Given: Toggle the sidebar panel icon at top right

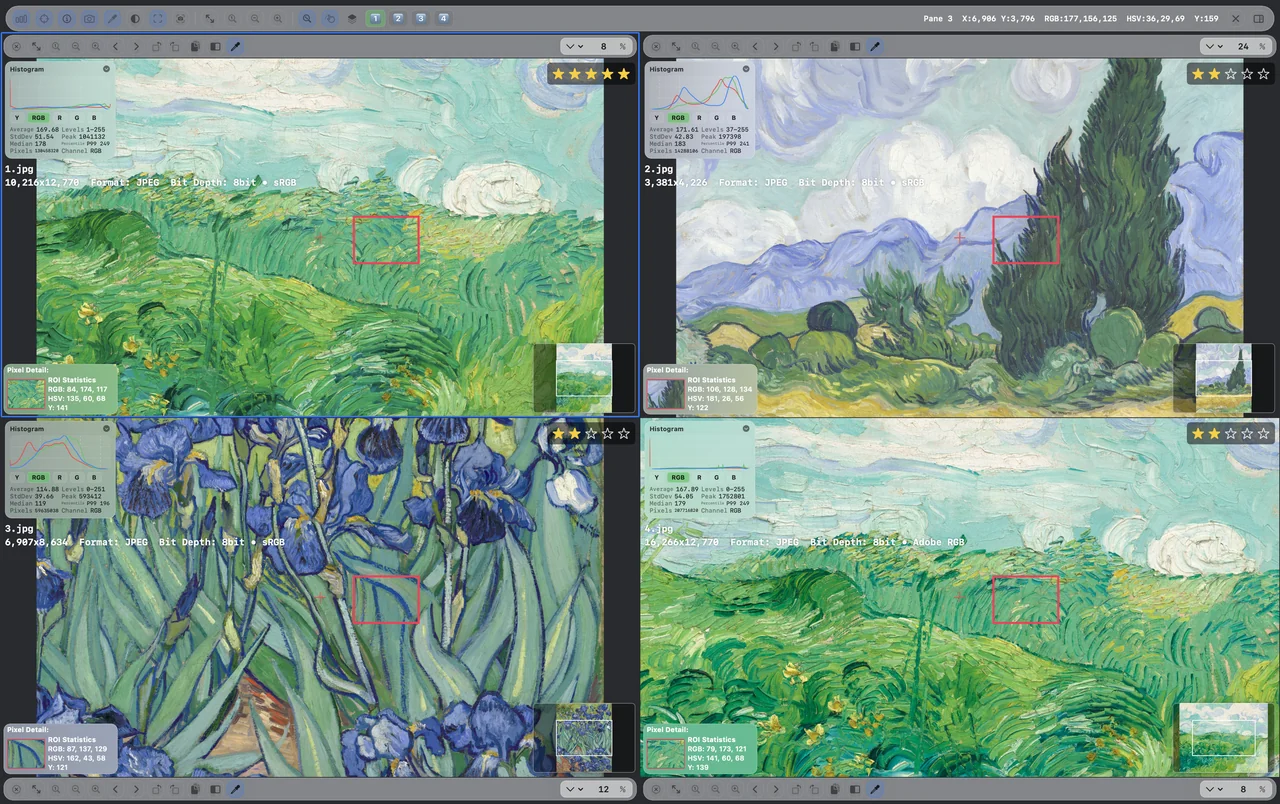Looking at the screenshot, I should coord(1258,18).
